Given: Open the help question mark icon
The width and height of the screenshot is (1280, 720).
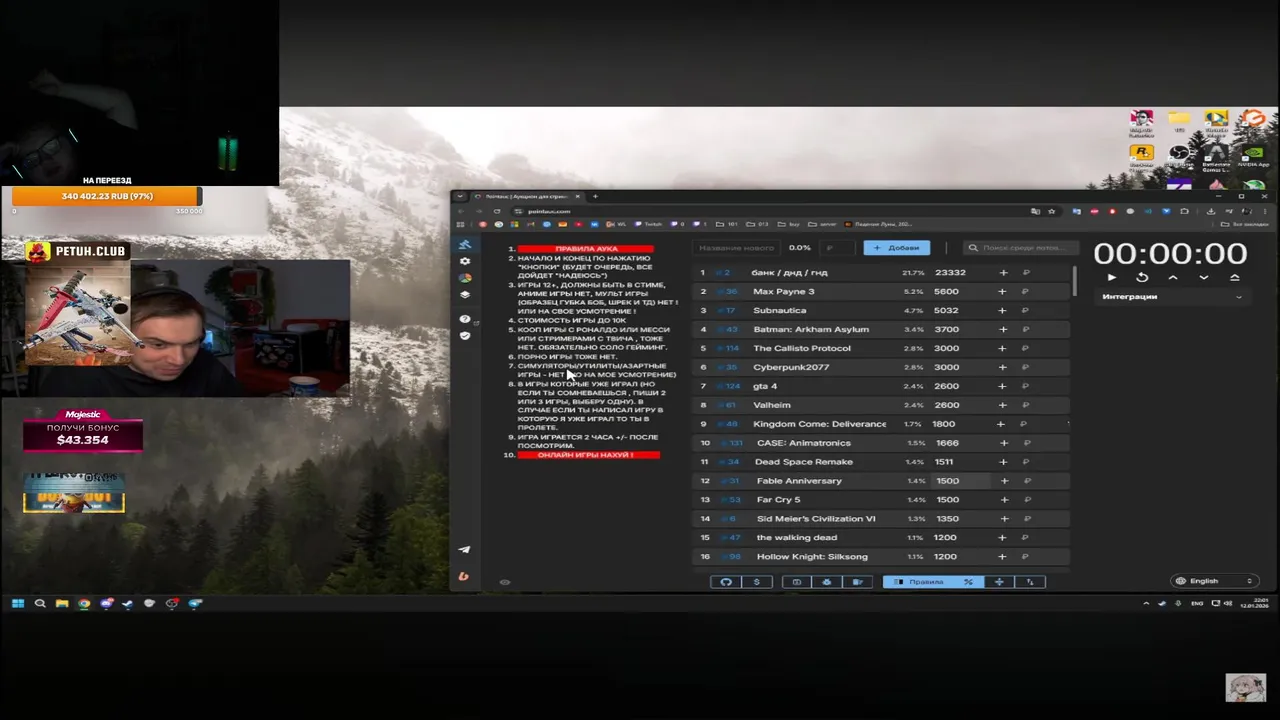Looking at the screenshot, I should coord(464,319).
